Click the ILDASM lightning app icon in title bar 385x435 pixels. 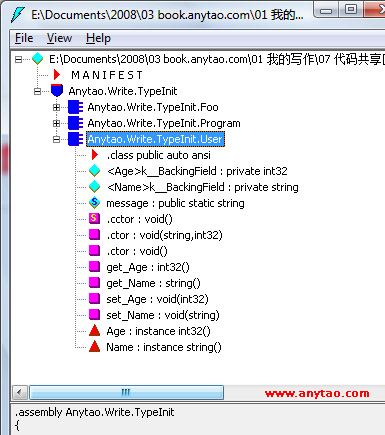point(18,14)
